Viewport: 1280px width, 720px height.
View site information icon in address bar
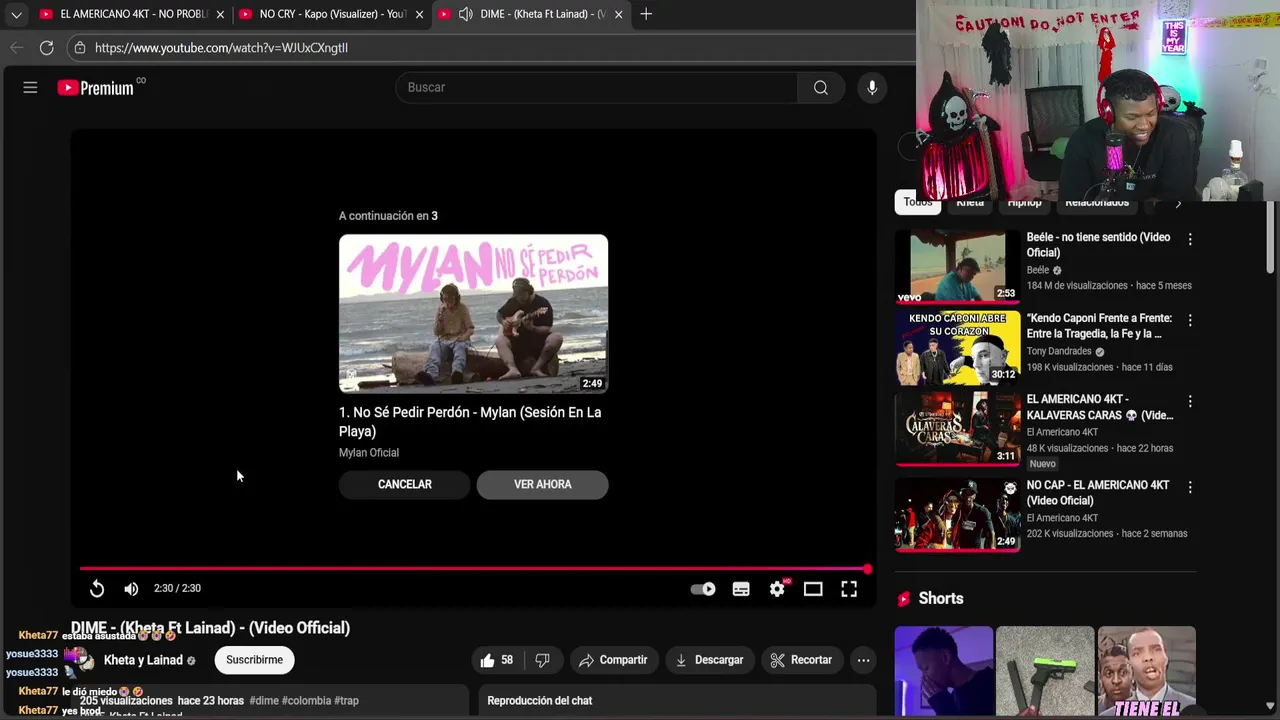[79, 47]
